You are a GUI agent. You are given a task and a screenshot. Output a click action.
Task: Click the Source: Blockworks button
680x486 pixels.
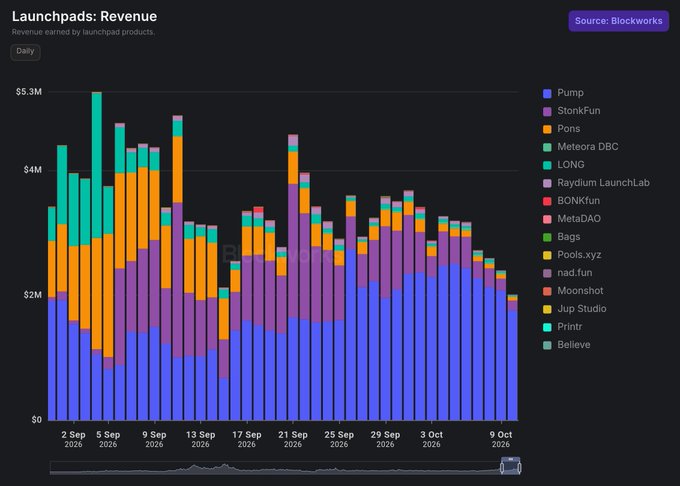(618, 21)
